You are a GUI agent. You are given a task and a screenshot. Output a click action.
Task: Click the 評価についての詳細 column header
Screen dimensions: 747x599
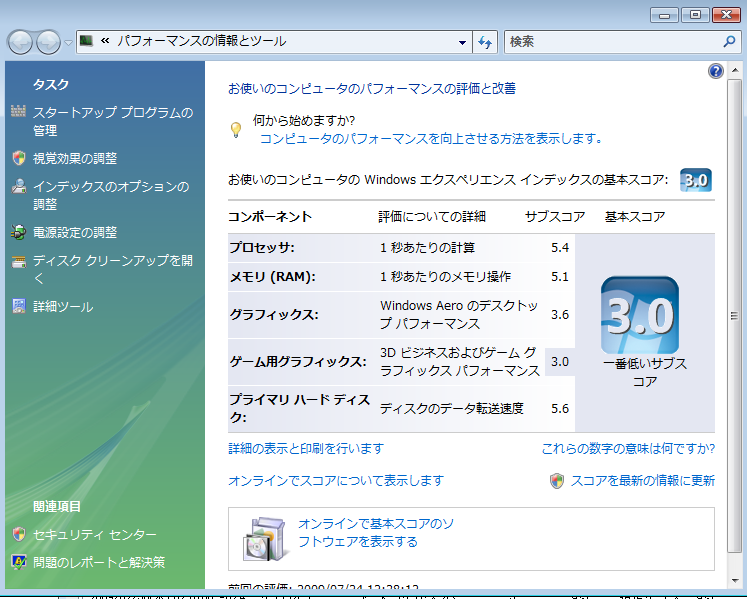coord(432,217)
